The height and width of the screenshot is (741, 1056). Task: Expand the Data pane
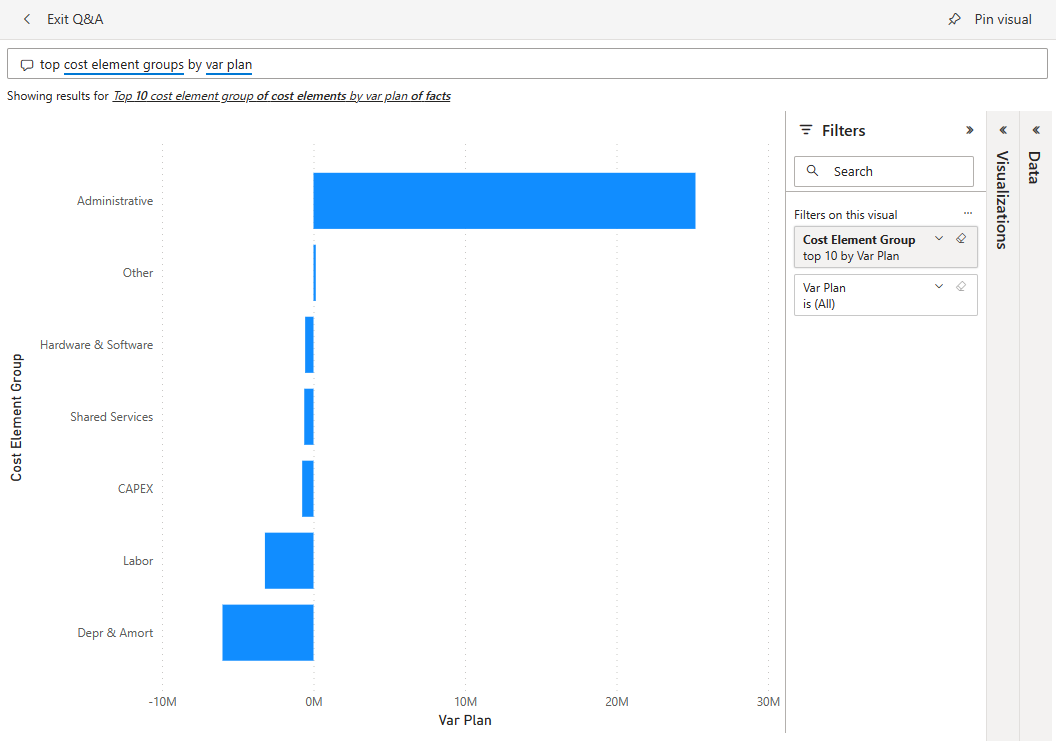pos(1037,130)
